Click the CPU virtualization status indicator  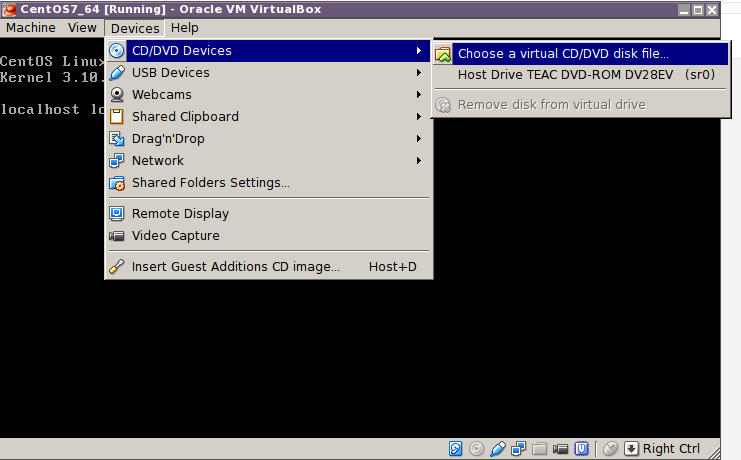(581, 448)
